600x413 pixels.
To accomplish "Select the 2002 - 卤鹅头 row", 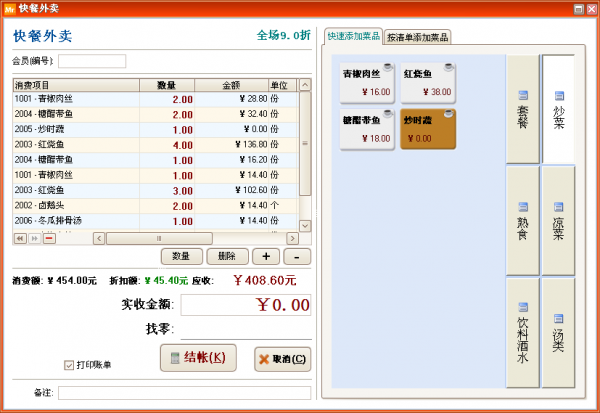I will [x=155, y=206].
